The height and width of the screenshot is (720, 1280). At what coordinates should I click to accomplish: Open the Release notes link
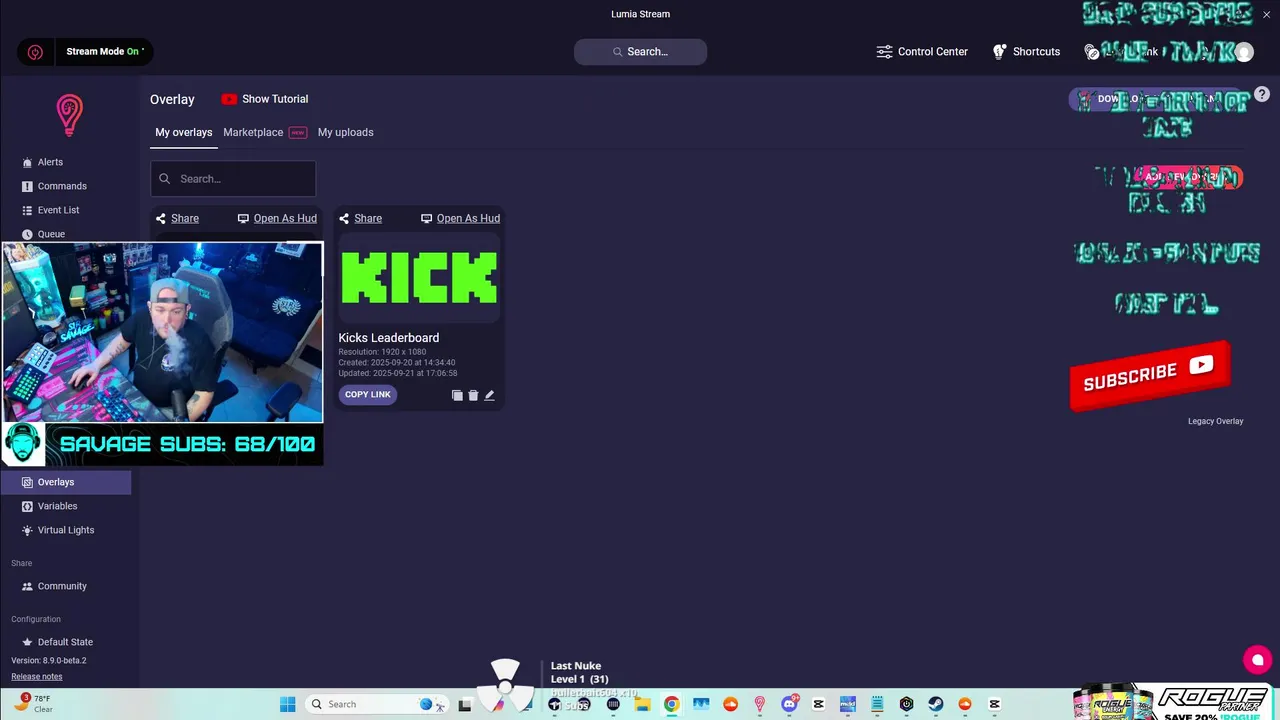pos(37,677)
